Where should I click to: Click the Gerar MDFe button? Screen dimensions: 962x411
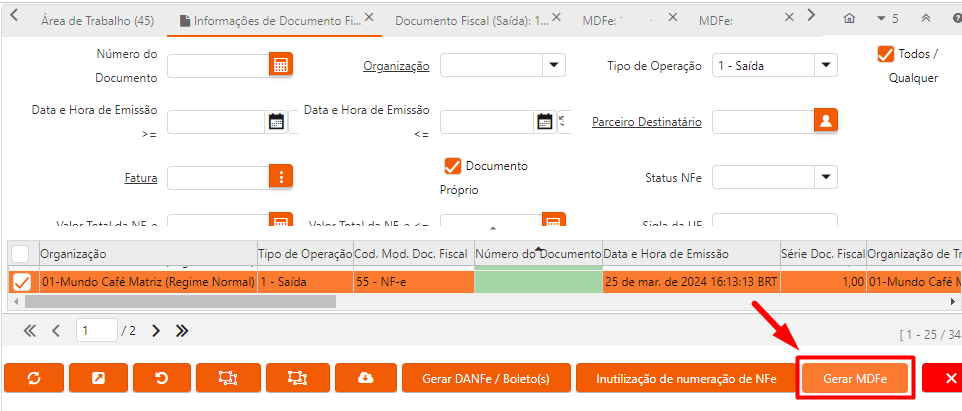point(855,378)
